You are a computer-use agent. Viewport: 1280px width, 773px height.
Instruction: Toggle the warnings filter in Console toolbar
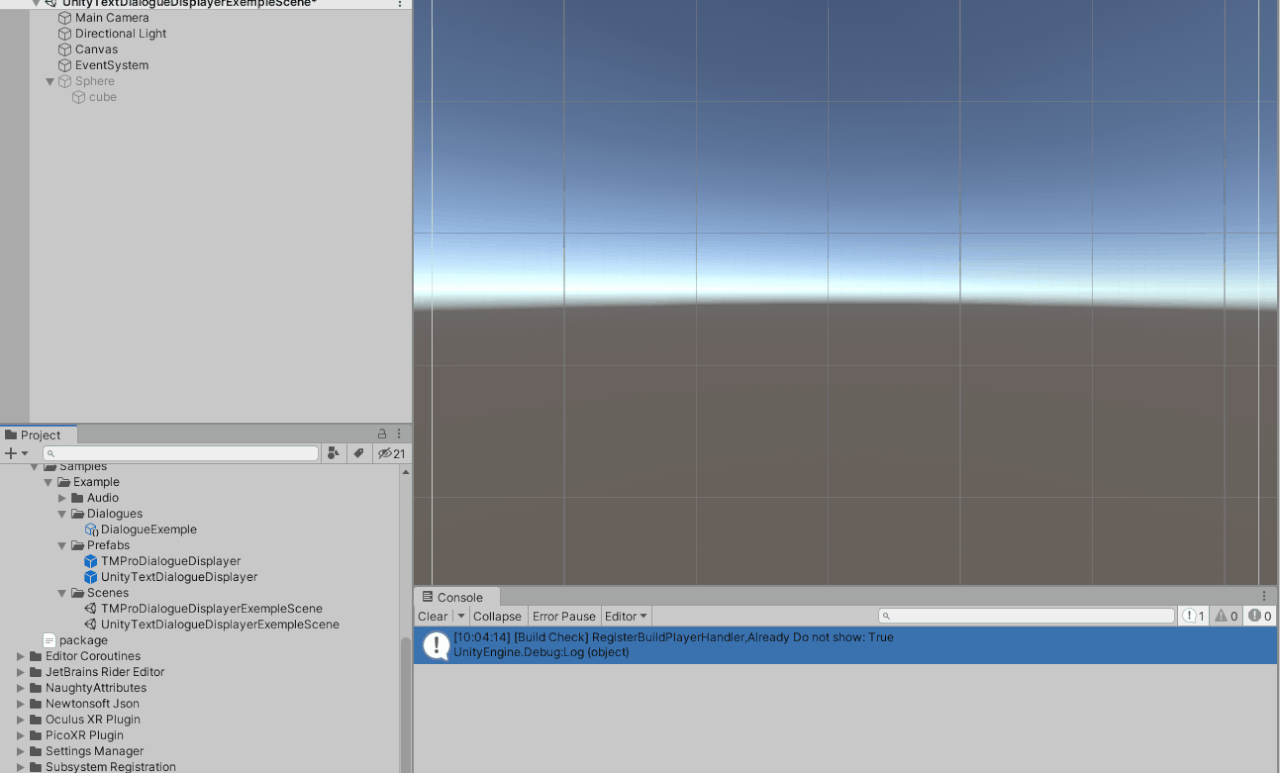click(x=1224, y=615)
